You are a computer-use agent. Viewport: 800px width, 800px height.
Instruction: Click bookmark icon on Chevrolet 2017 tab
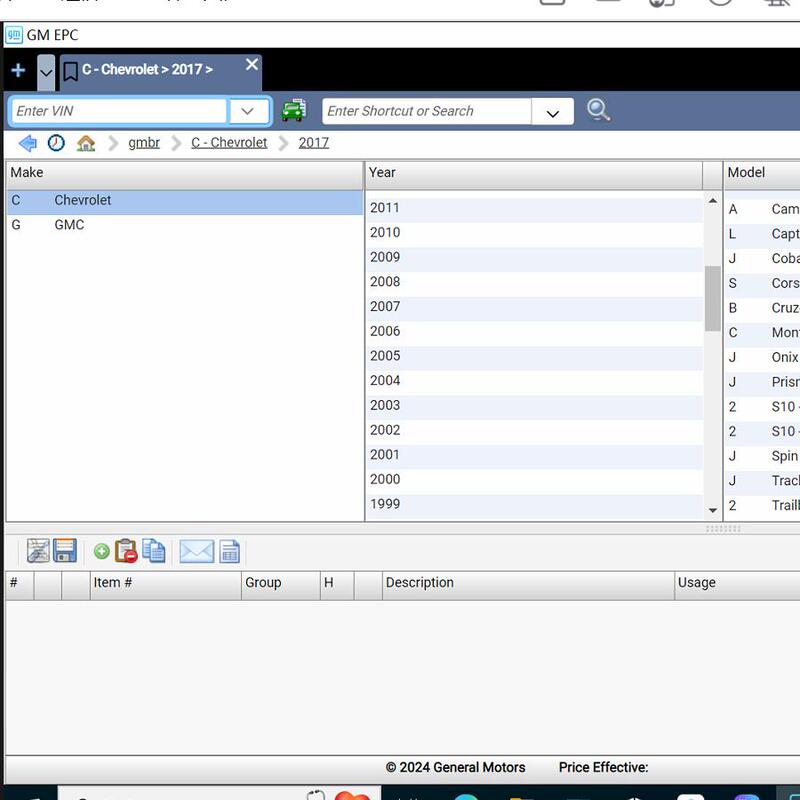coord(70,71)
